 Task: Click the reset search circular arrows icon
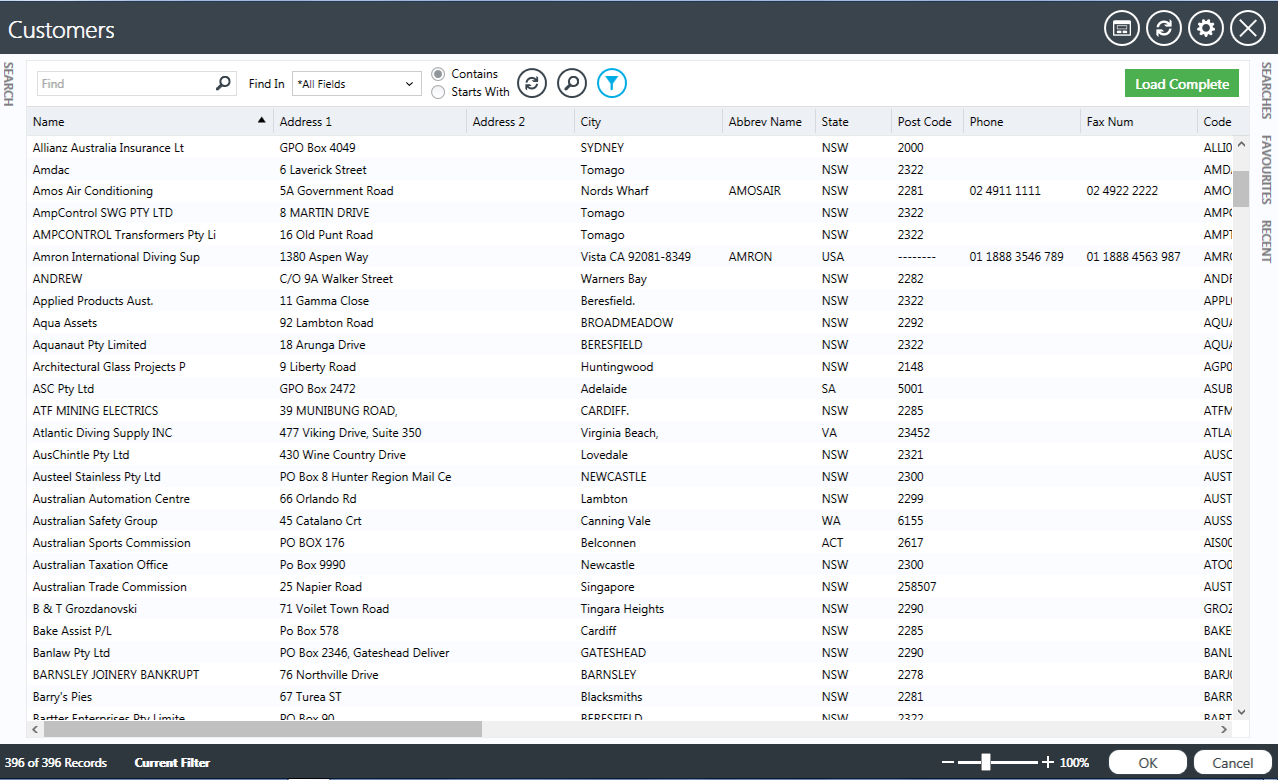click(x=532, y=83)
